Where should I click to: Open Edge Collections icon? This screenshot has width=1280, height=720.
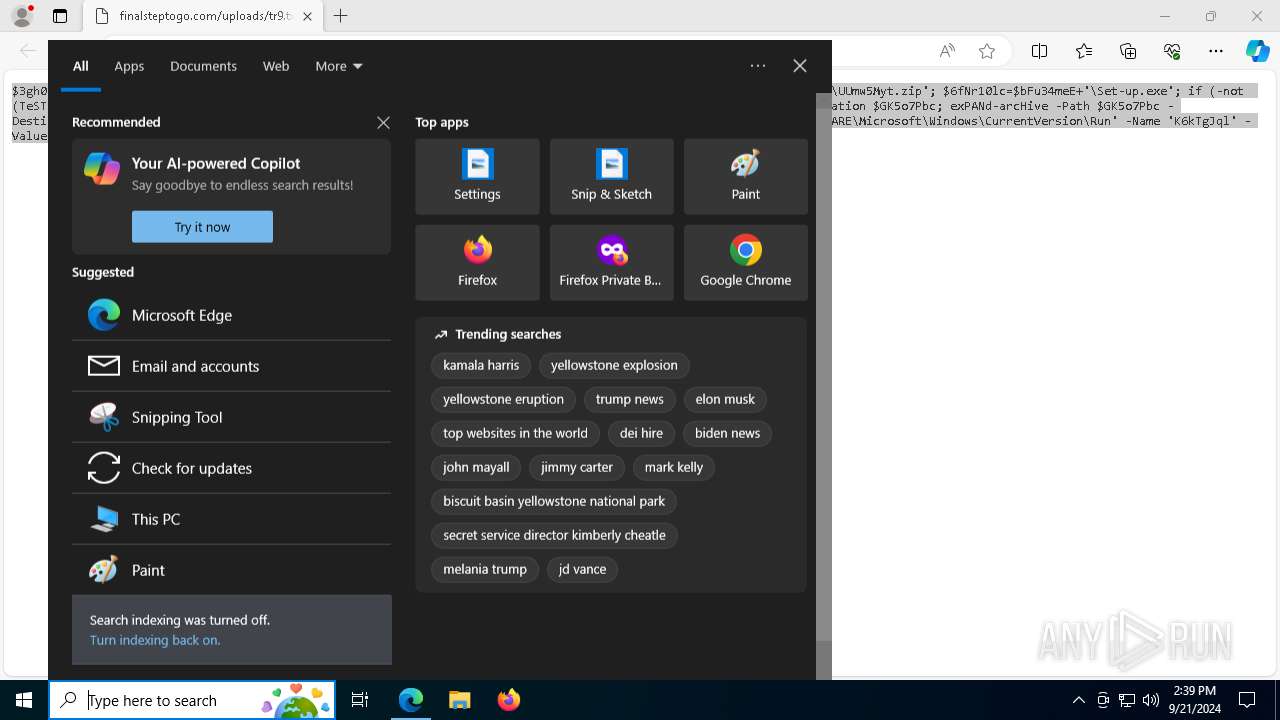coord(1128,51)
